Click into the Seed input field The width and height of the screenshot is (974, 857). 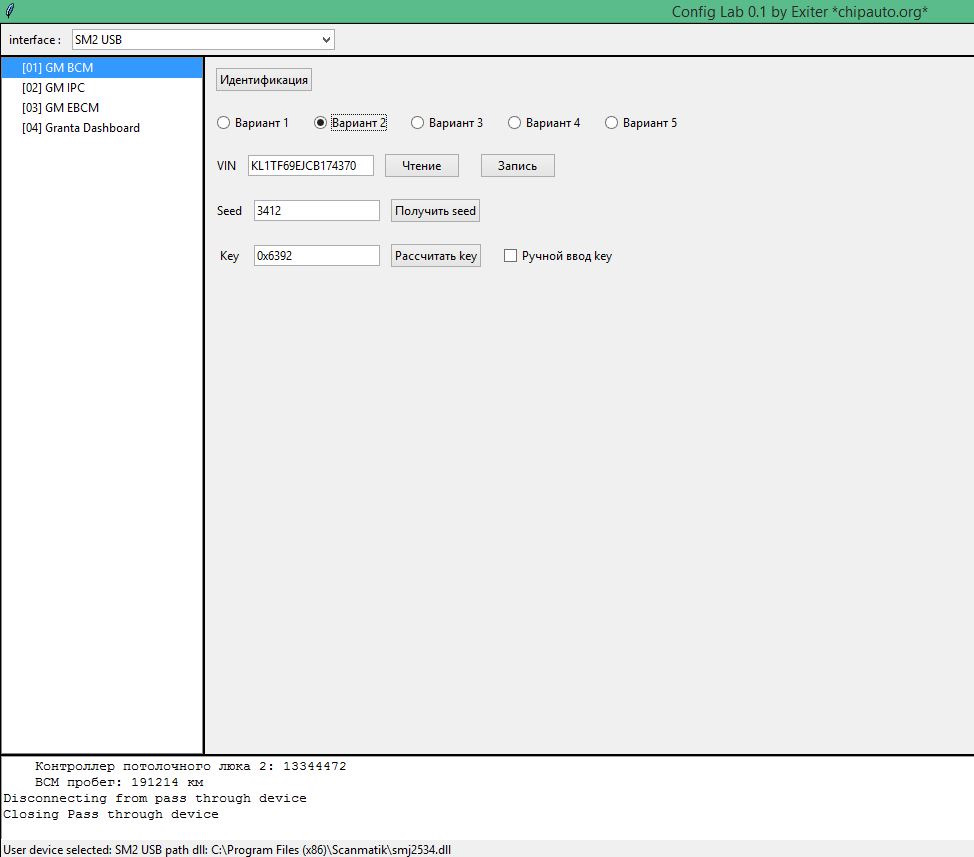pyautogui.click(x=317, y=211)
